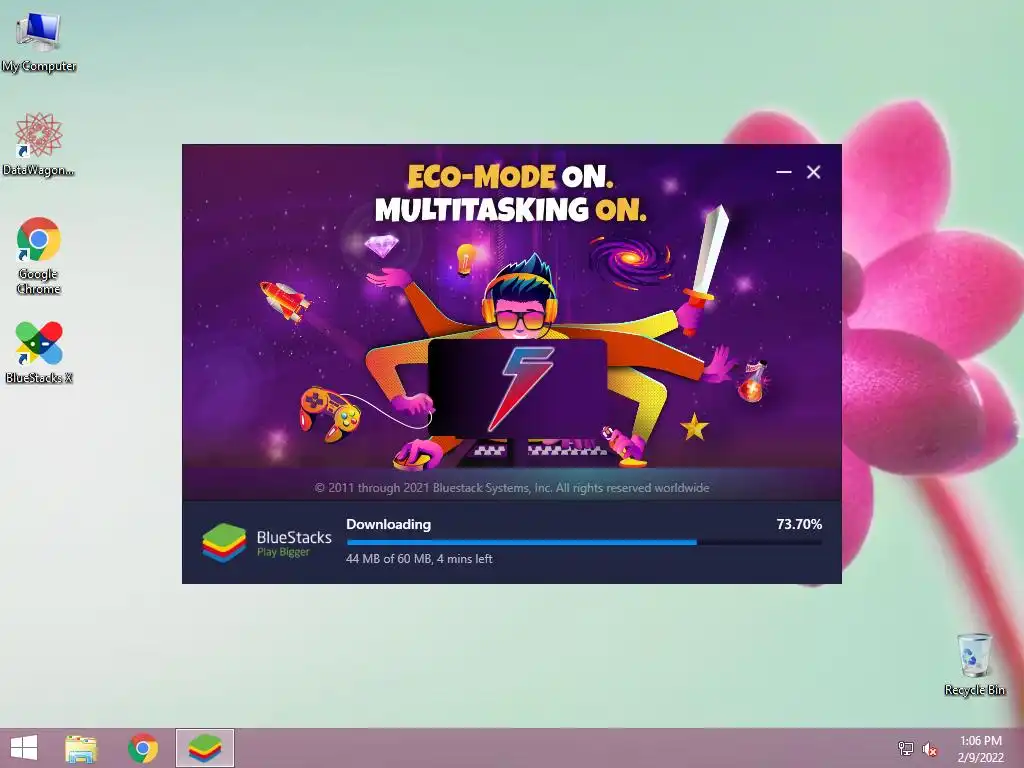The image size is (1024, 768).
Task: Click the BlueStacks Play Bigger logo
Action: coord(266,542)
